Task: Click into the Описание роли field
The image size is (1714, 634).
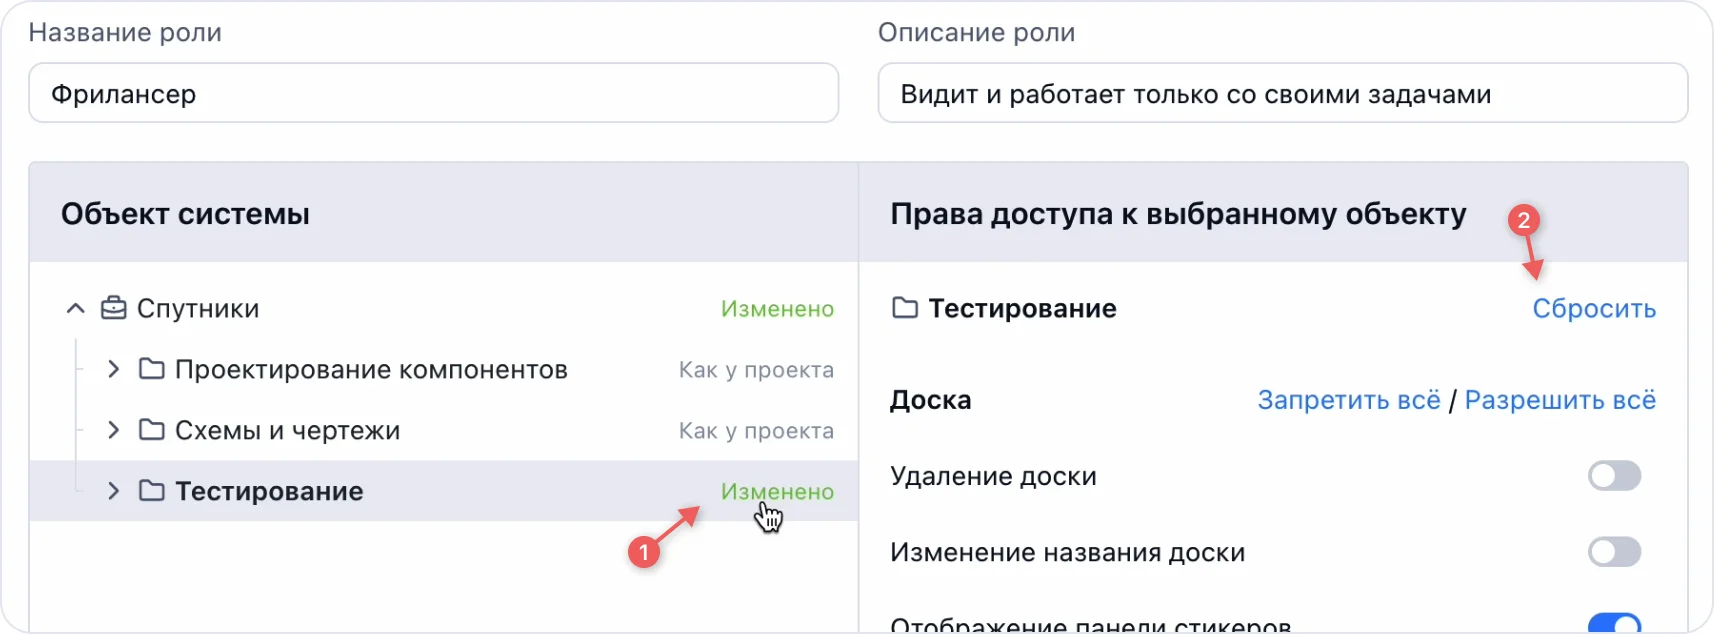Action: point(1282,93)
